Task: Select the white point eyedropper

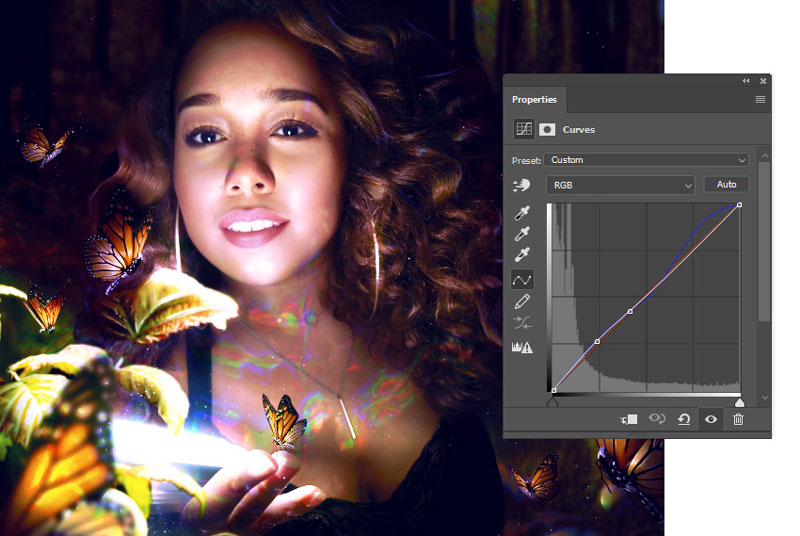Action: click(522, 254)
